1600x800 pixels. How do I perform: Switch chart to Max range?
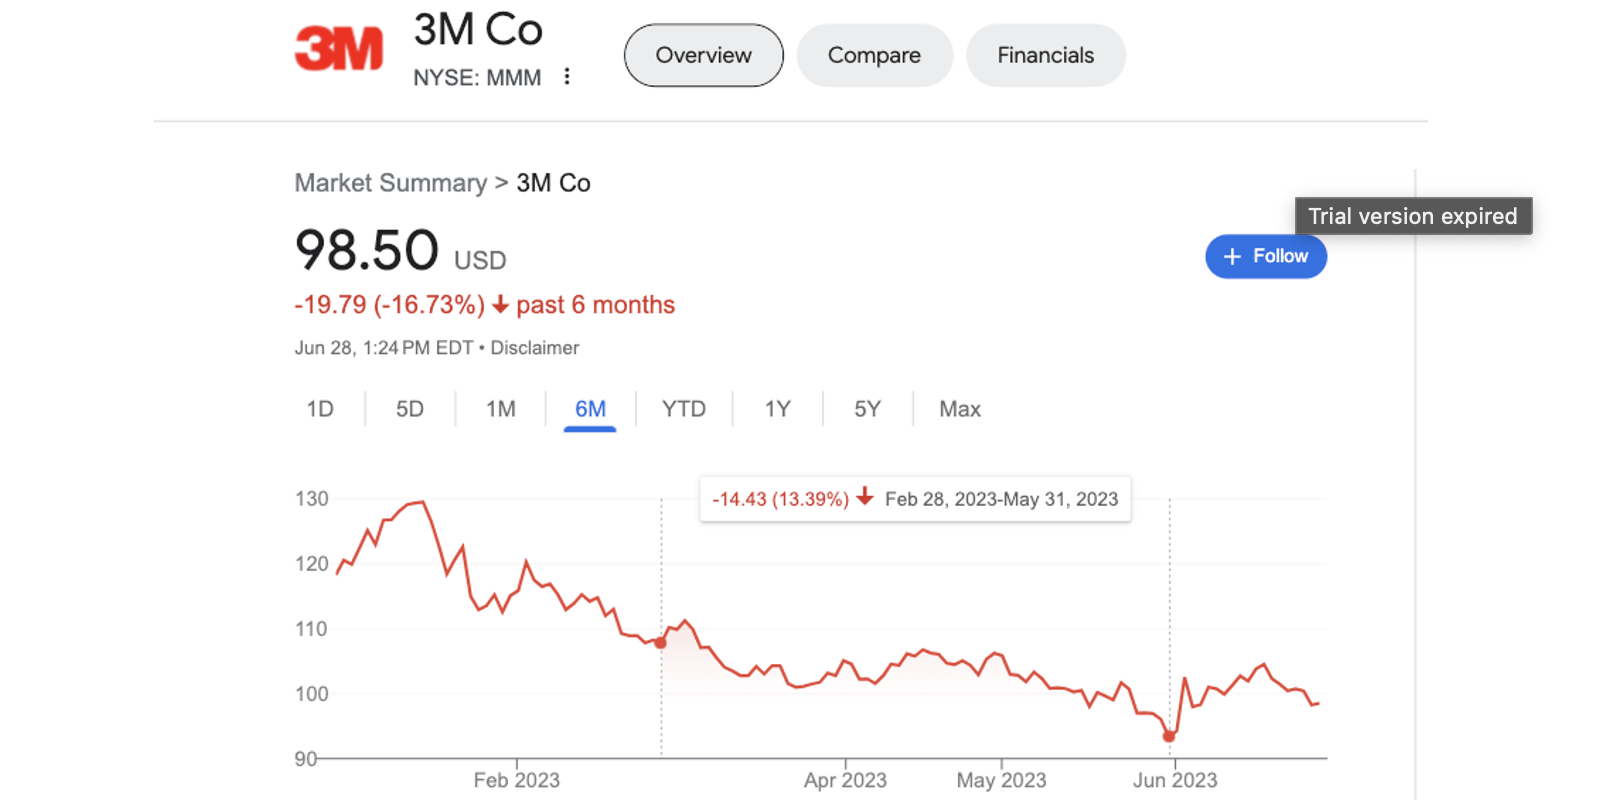tap(959, 409)
